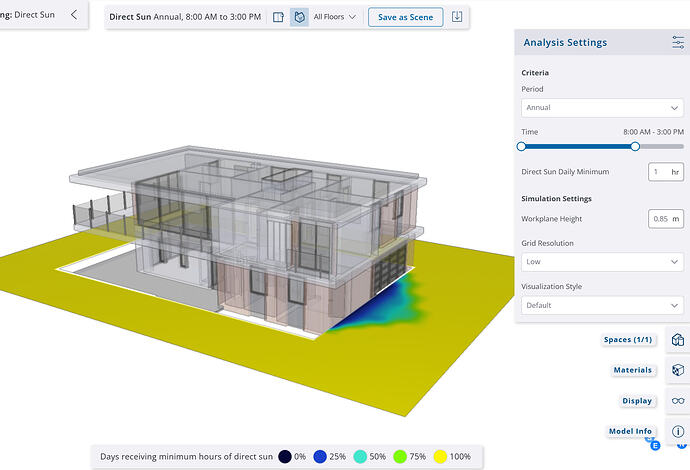The height and width of the screenshot is (470, 690).
Task: Expand the Period Annual dropdown
Action: (602, 108)
